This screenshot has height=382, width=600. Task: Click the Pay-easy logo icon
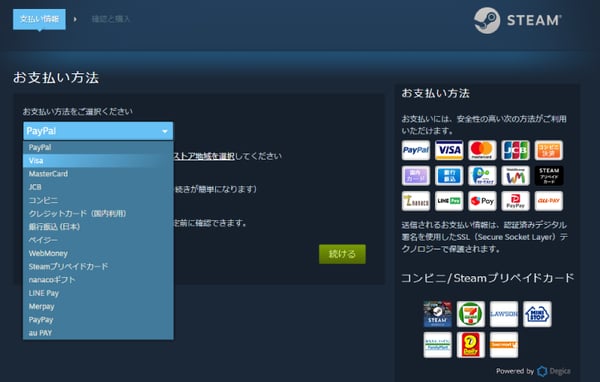coord(482,176)
